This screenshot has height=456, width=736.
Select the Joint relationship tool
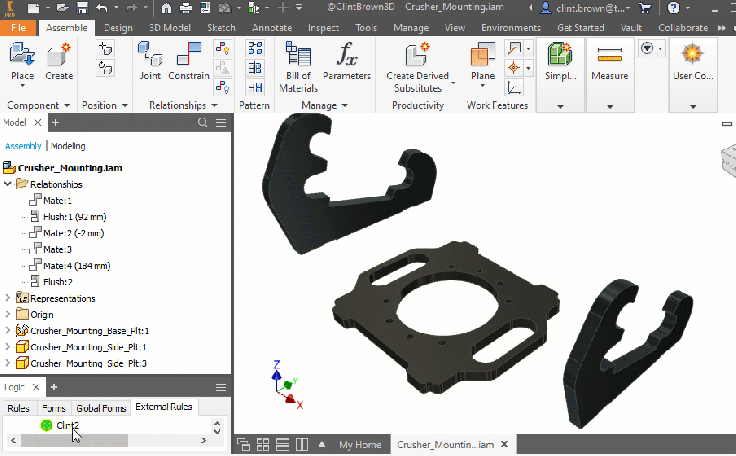(150, 62)
